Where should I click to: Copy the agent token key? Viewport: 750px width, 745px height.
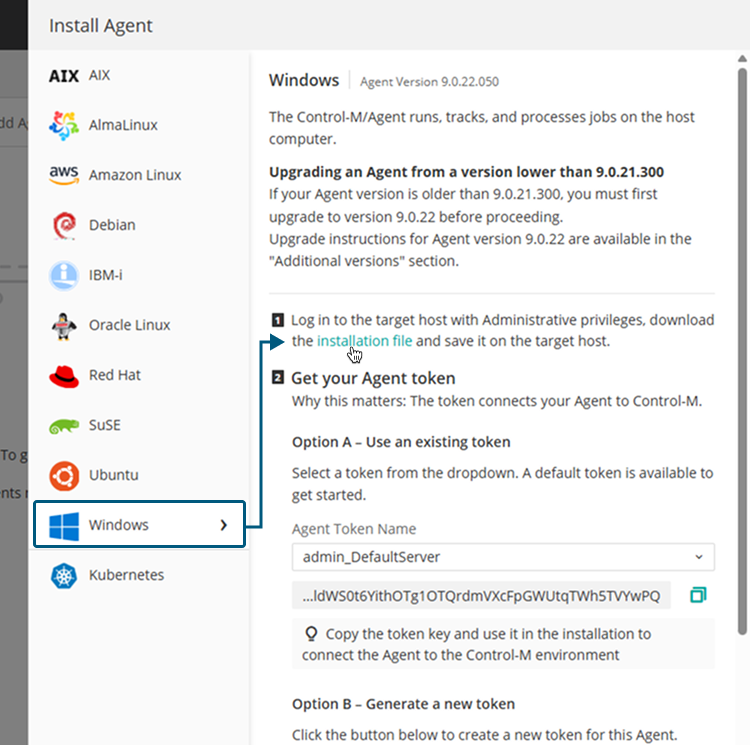(698, 596)
